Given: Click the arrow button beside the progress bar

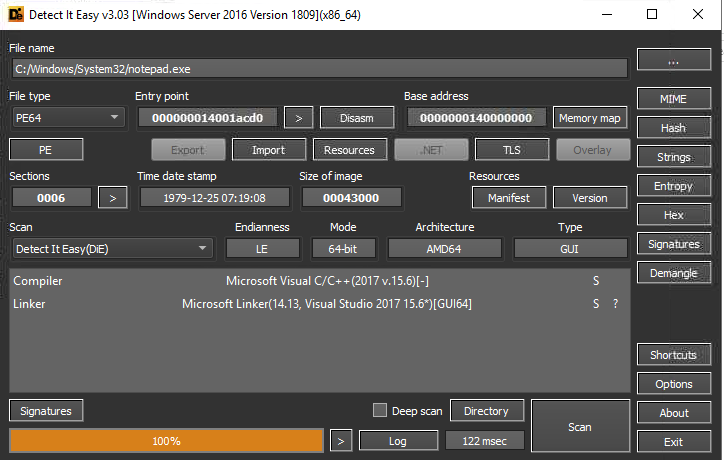Looking at the screenshot, I should pos(341,441).
